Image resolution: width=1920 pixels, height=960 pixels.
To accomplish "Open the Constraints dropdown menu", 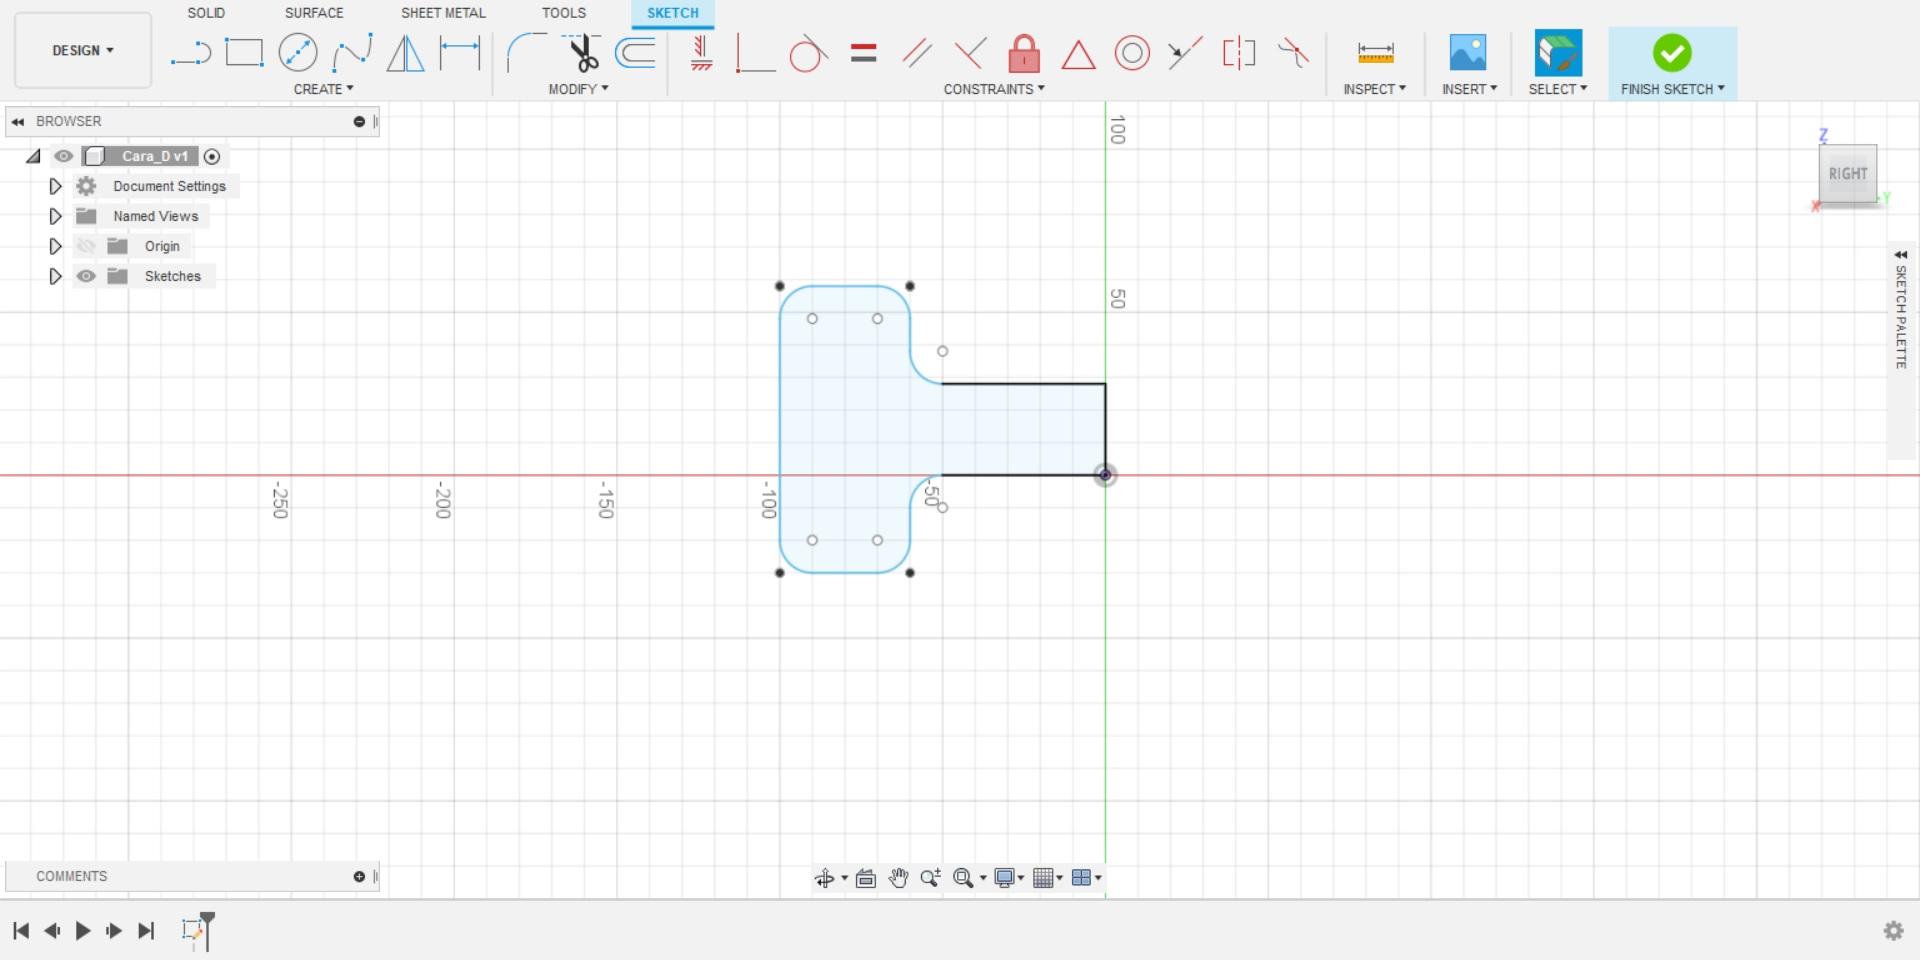I will click(994, 89).
